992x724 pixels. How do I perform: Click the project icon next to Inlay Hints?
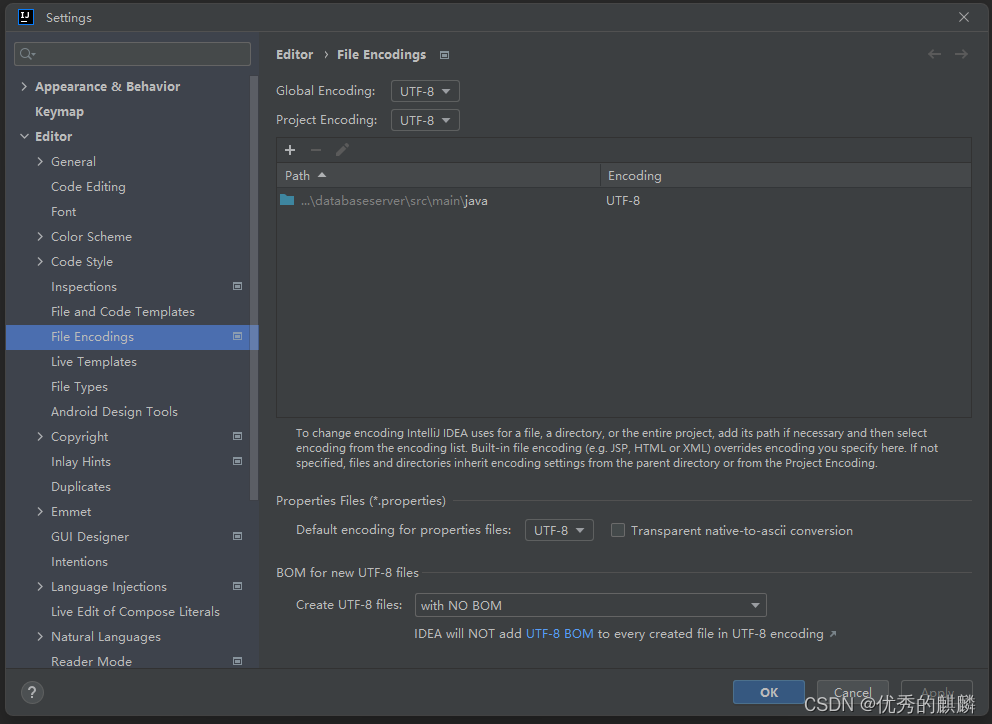238,461
